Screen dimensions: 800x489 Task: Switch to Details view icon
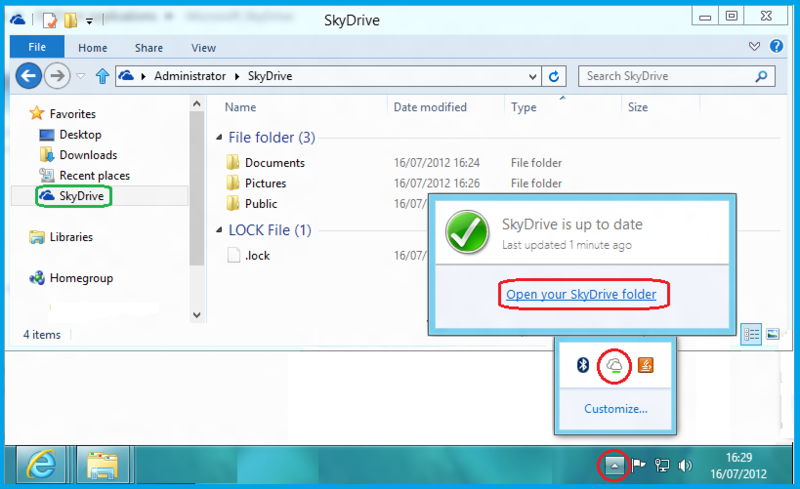(751, 334)
